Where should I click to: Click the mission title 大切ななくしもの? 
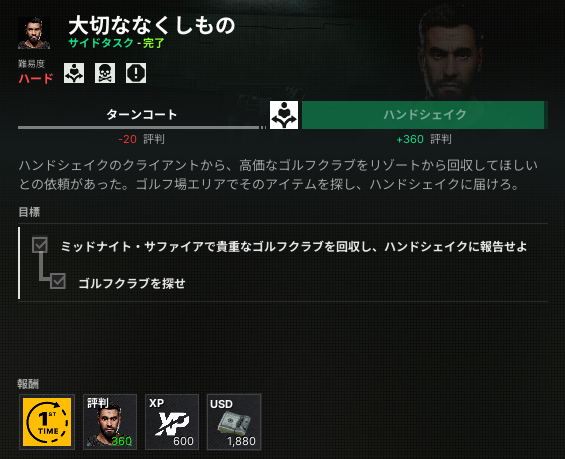(x=152, y=26)
